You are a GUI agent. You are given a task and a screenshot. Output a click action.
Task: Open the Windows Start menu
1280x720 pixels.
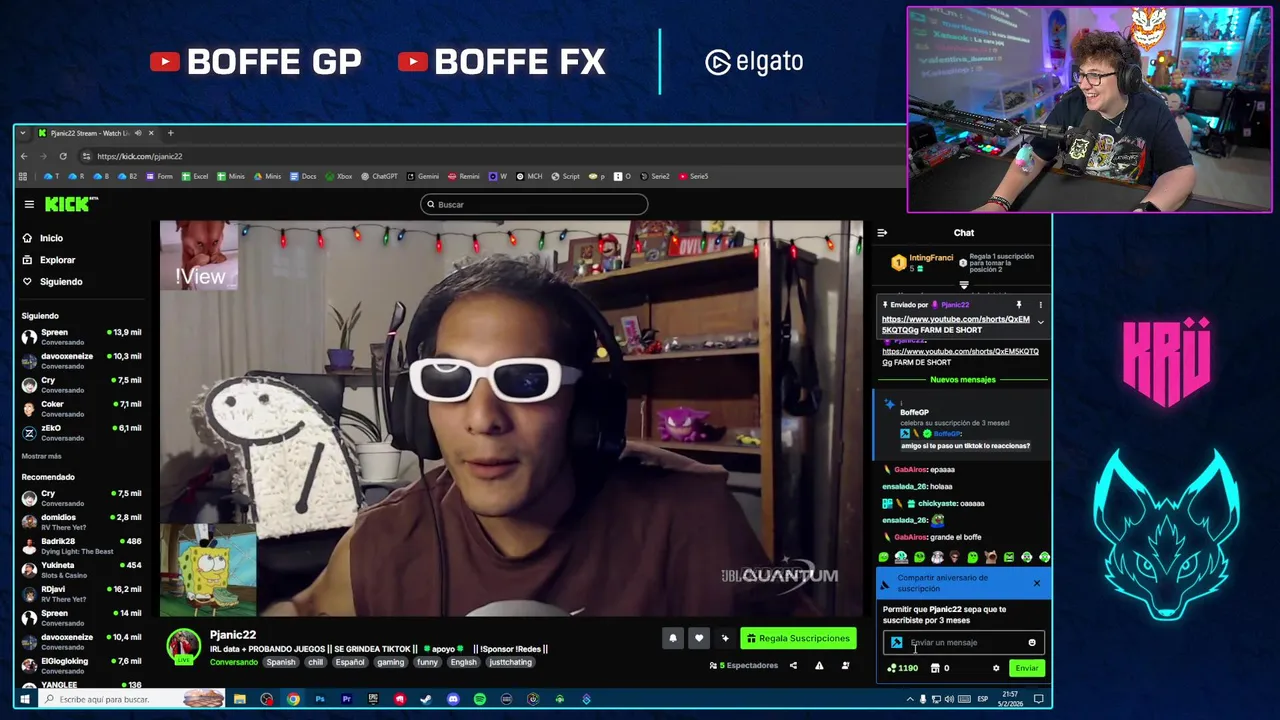point(26,699)
